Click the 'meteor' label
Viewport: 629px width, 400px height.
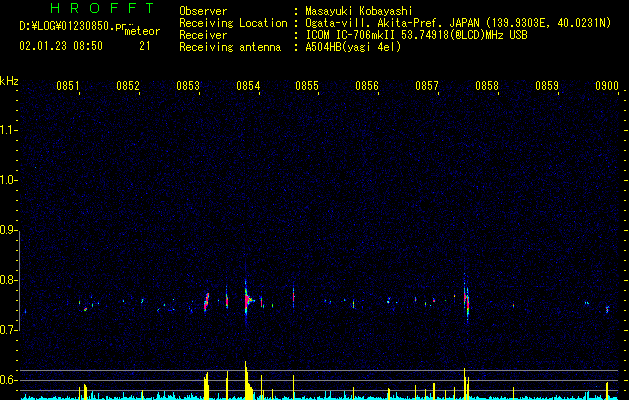tap(142, 31)
